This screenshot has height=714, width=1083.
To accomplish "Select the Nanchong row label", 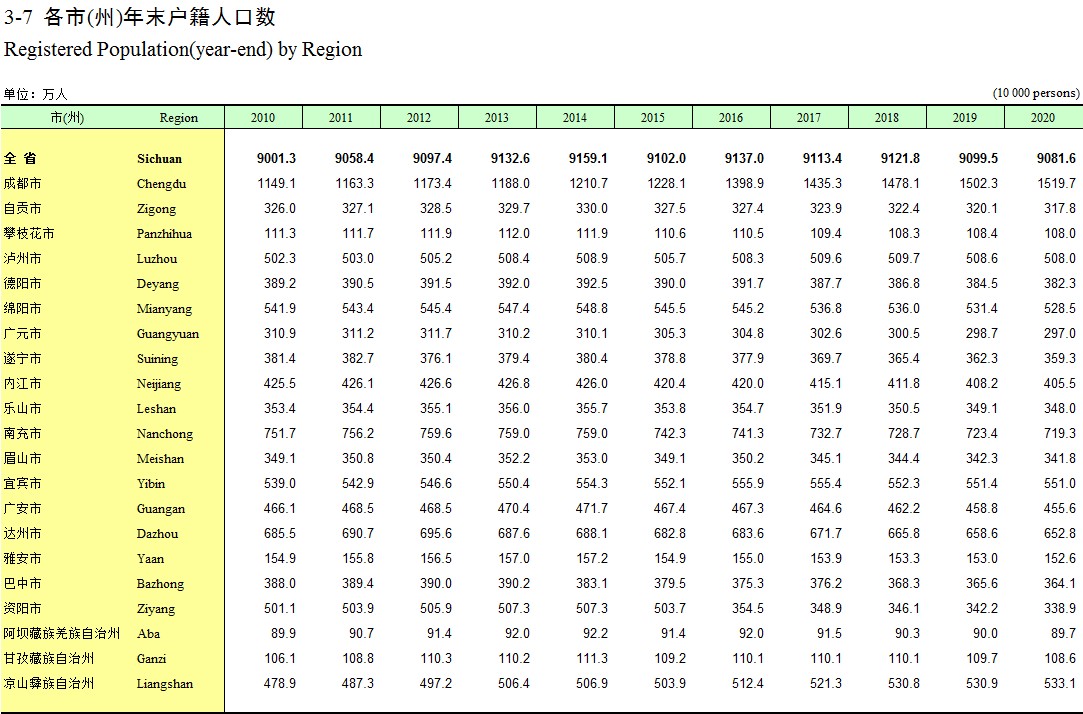I will click(x=164, y=434).
